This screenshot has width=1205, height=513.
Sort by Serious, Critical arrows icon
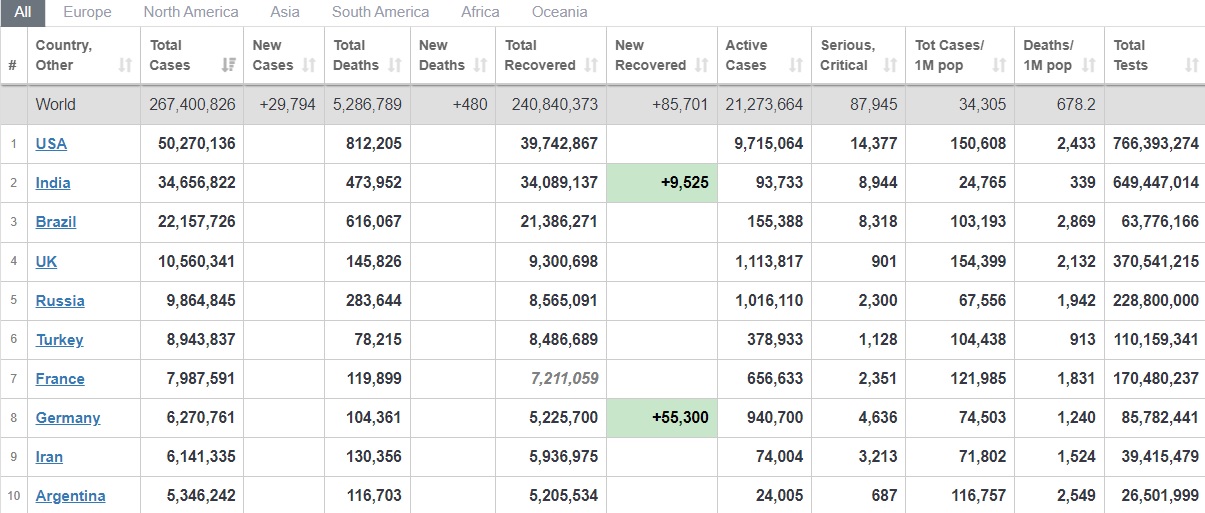coord(890,65)
